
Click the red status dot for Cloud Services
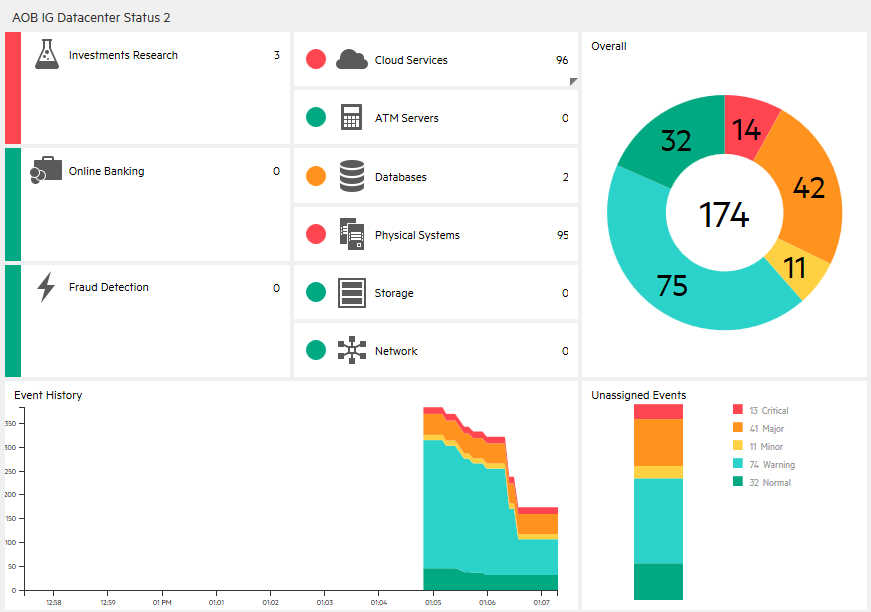click(316, 59)
